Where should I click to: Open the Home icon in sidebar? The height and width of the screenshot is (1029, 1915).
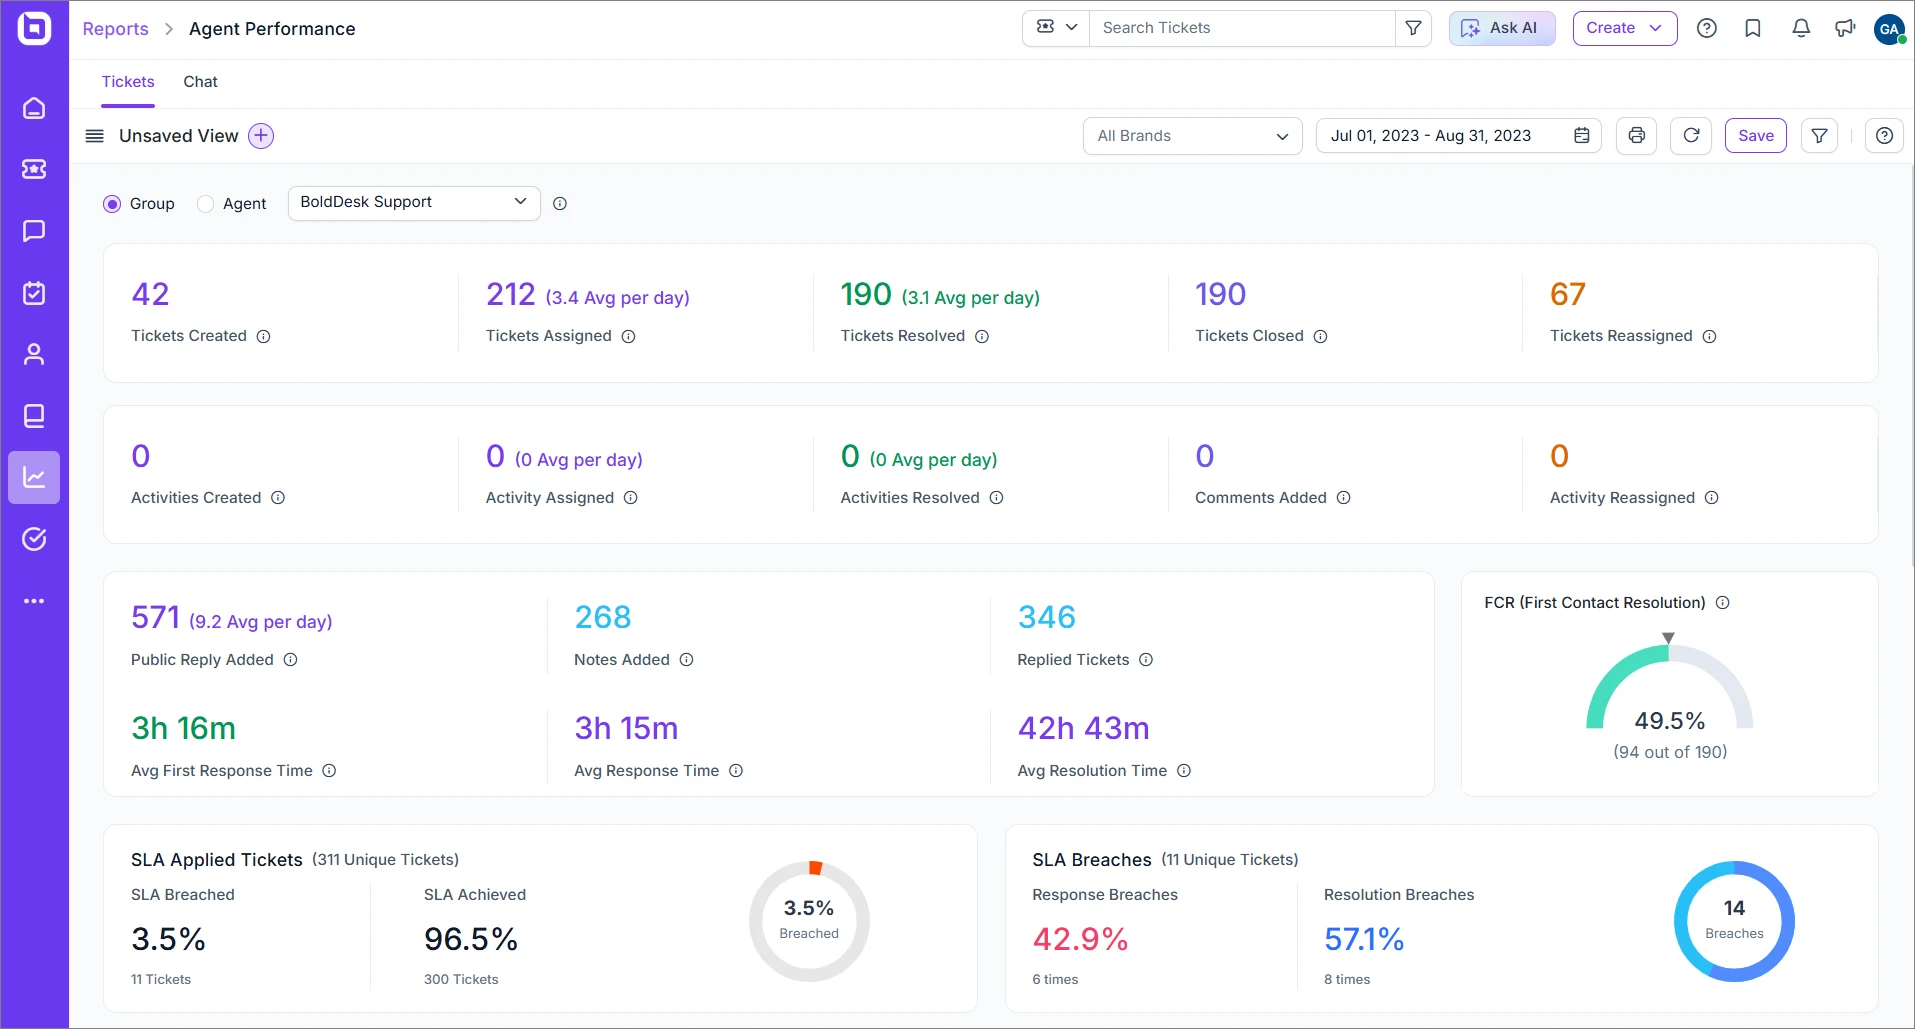[34, 108]
